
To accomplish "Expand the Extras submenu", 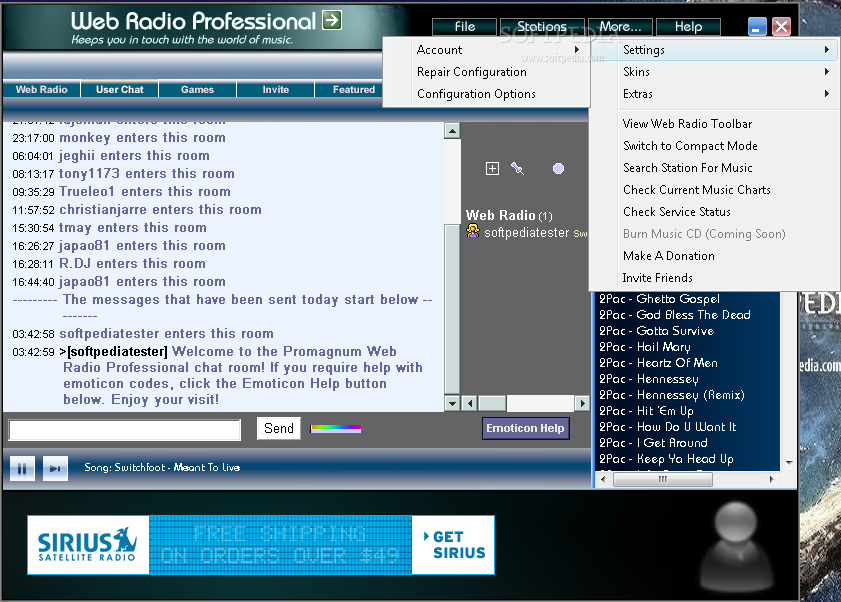I will coord(715,94).
